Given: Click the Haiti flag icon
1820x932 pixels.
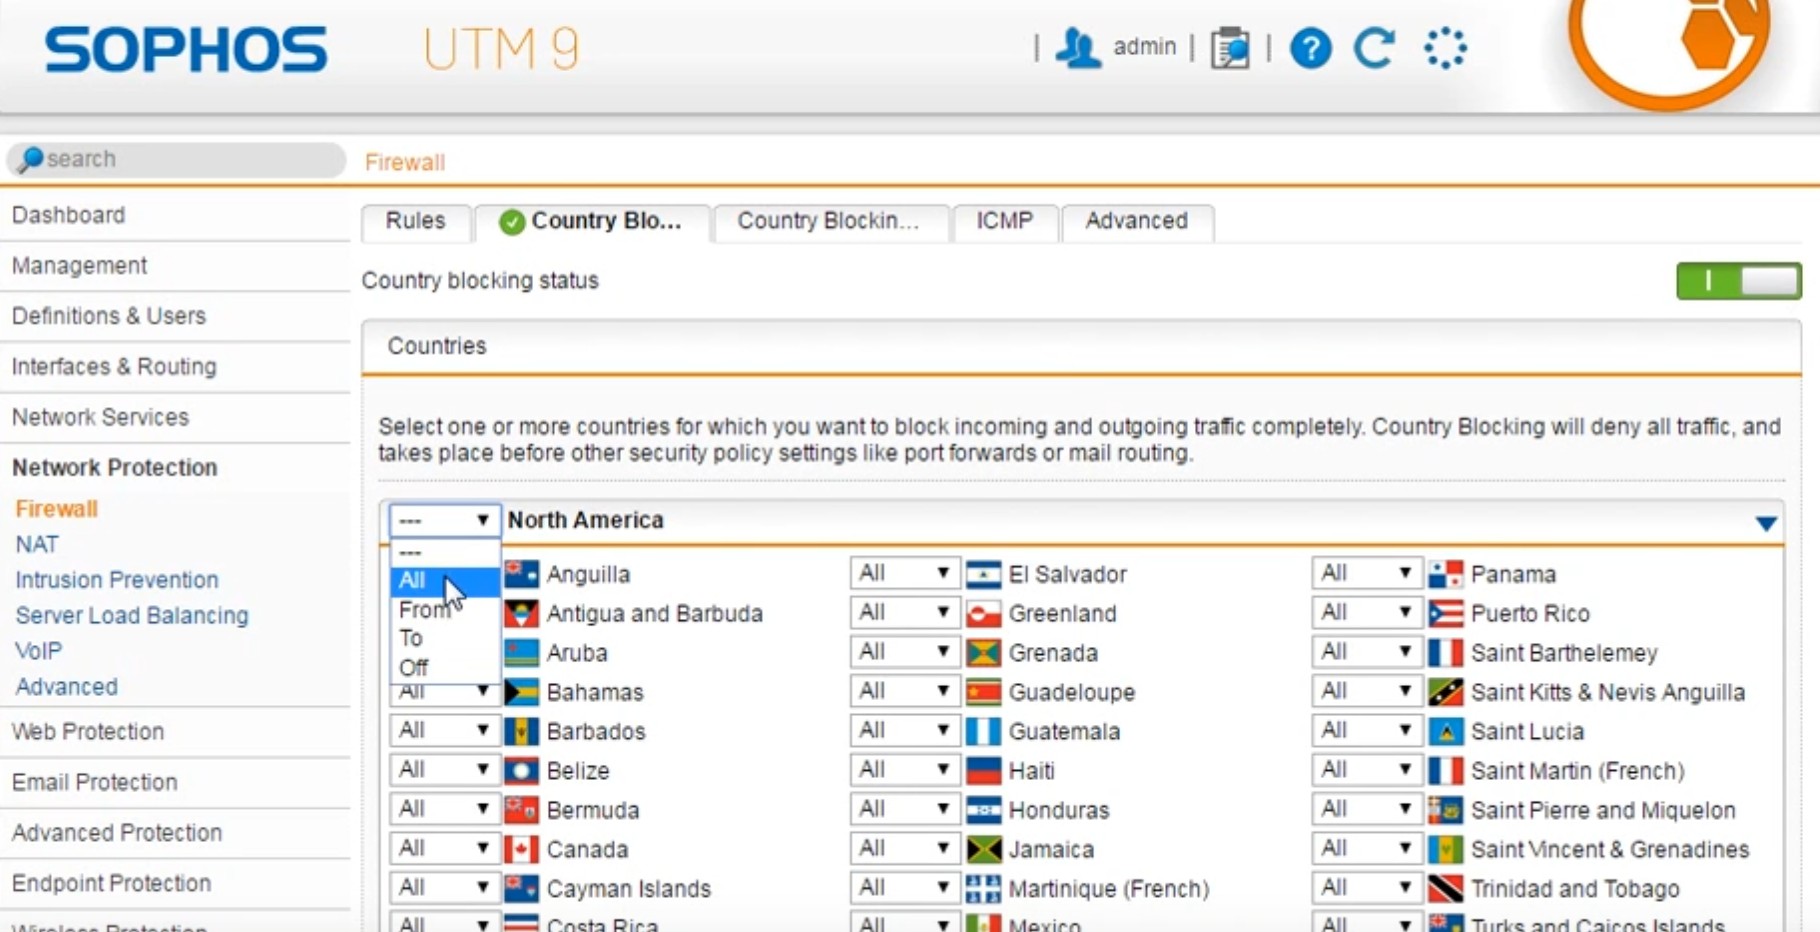Looking at the screenshot, I should [x=984, y=770].
